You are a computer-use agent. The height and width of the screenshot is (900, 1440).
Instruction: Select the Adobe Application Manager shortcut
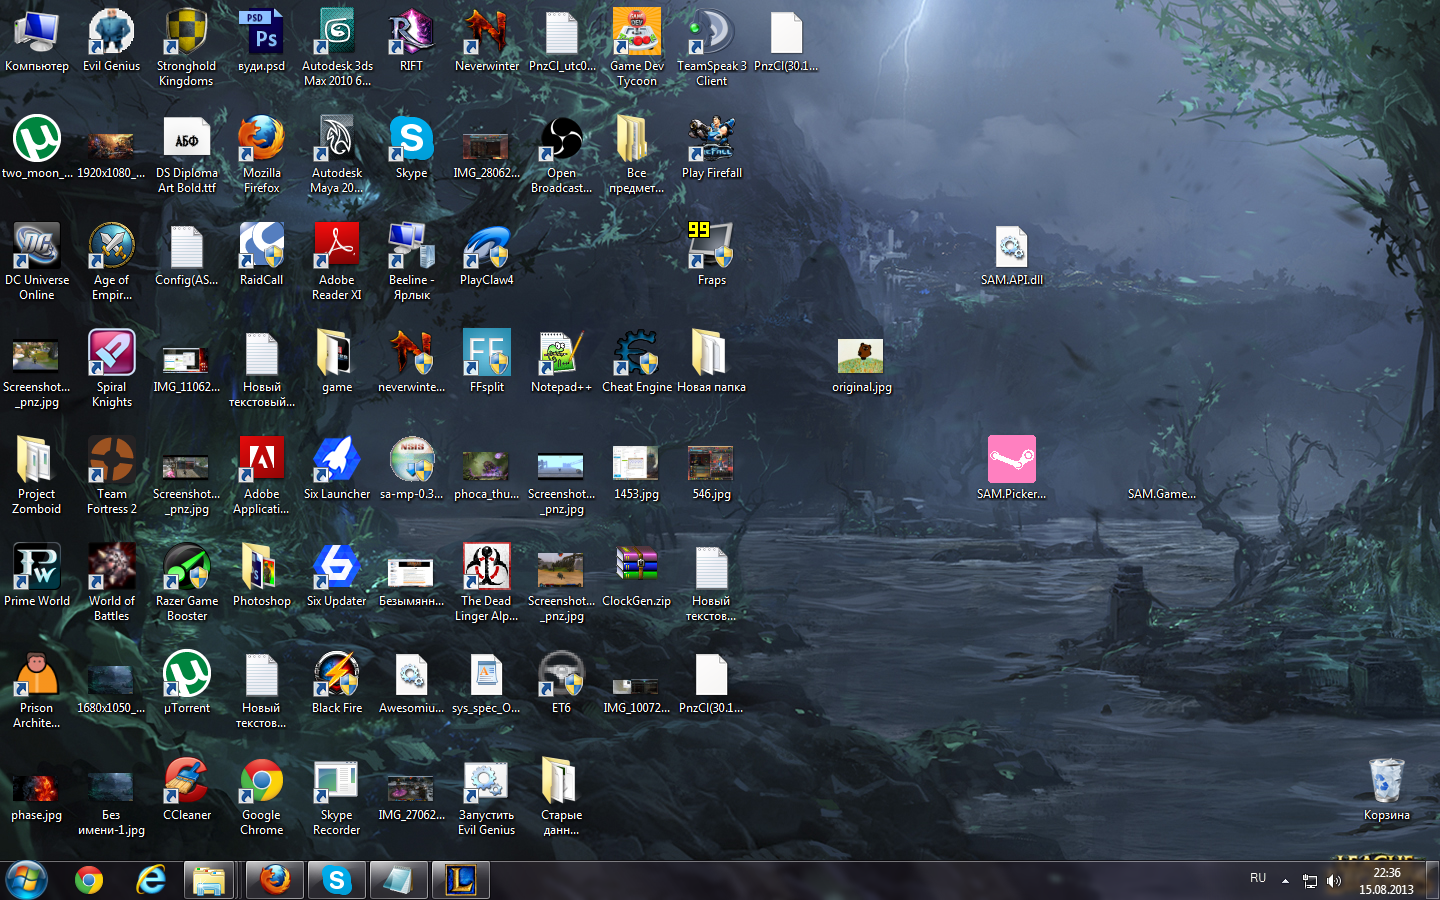point(261,475)
